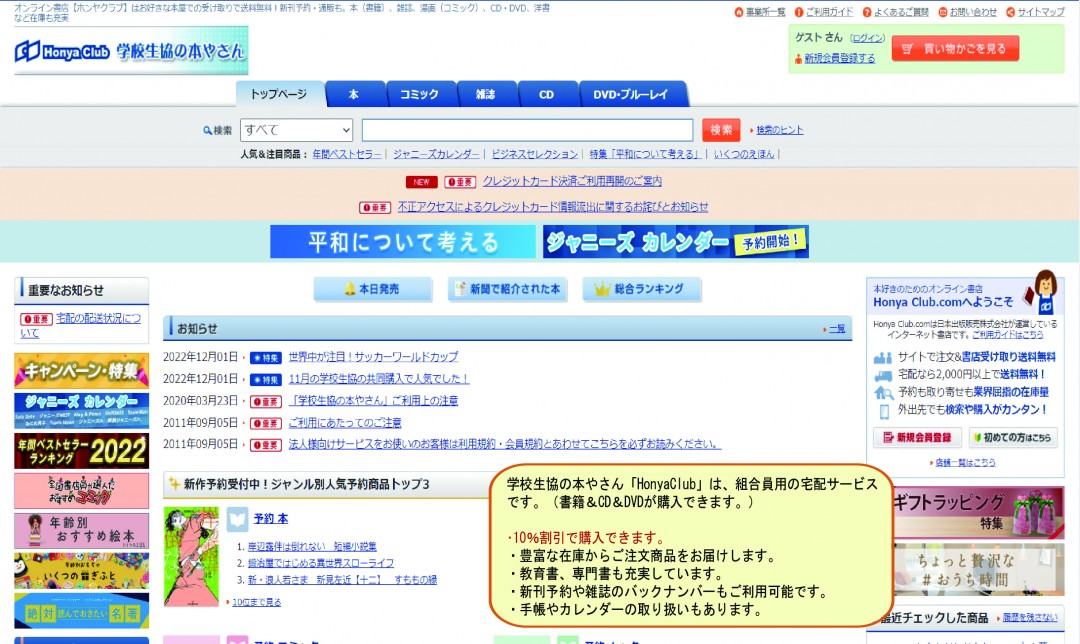This screenshot has height=644, width=1080.
Task: Open the ご利用ガイド header link
Action: tap(829, 12)
